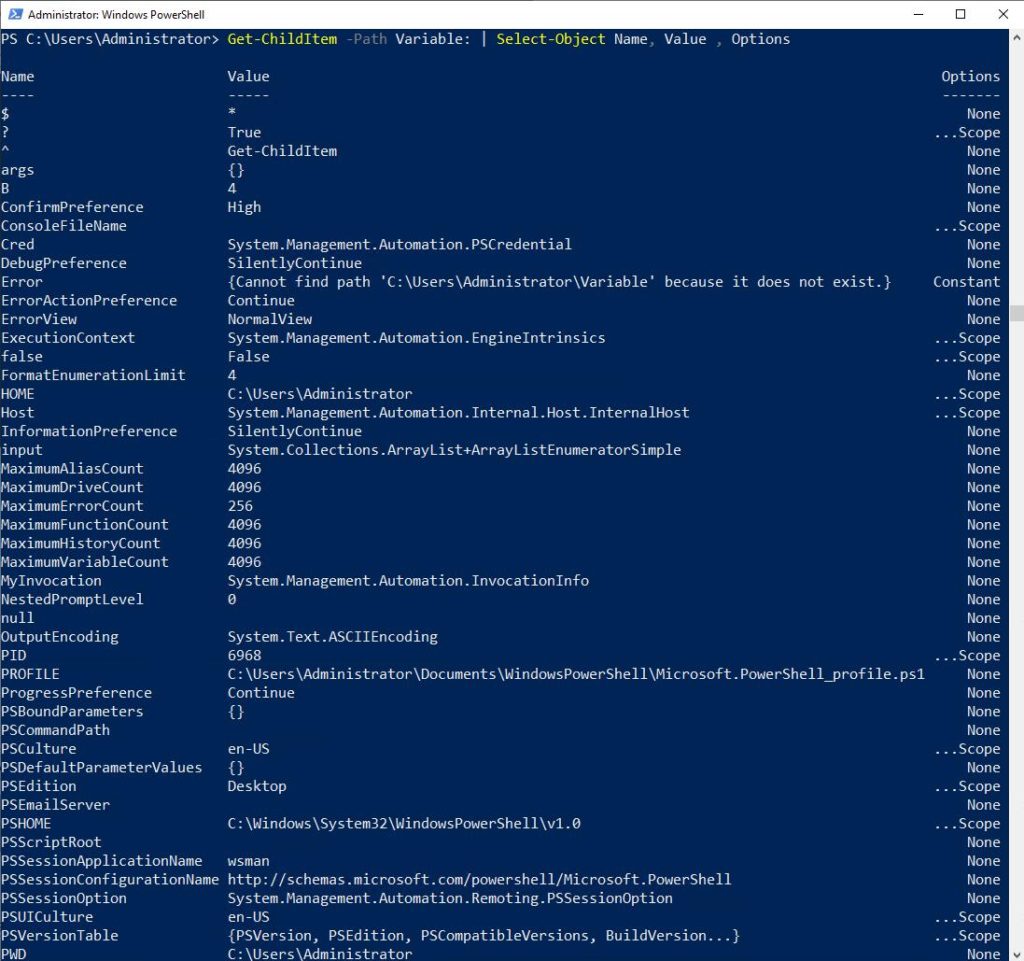Screen dimensions: 1024x961
Task: Click the PowerShell icon in the title bar
Action: [x=15, y=14]
